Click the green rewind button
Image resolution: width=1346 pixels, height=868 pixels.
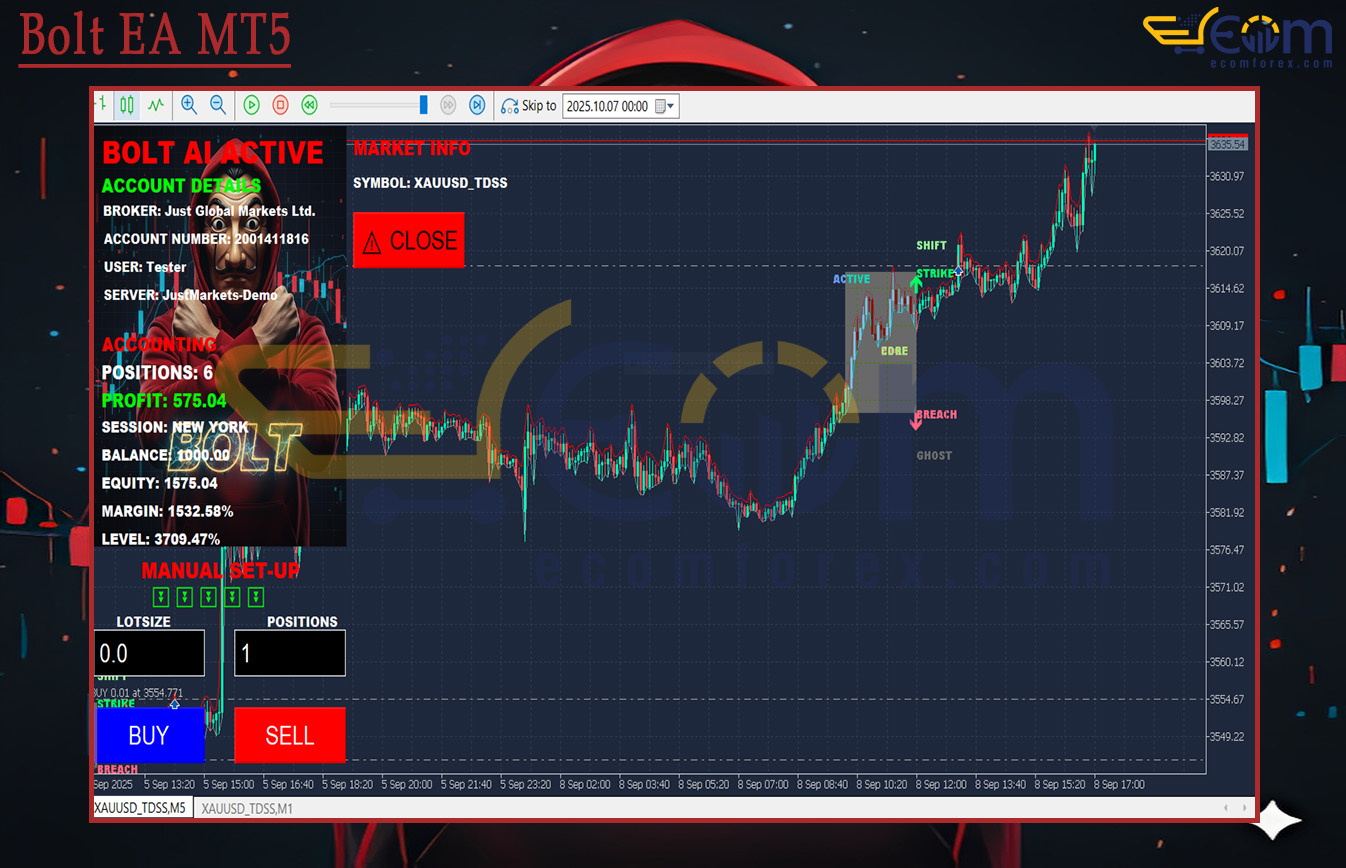pyautogui.click(x=310, y=105)
